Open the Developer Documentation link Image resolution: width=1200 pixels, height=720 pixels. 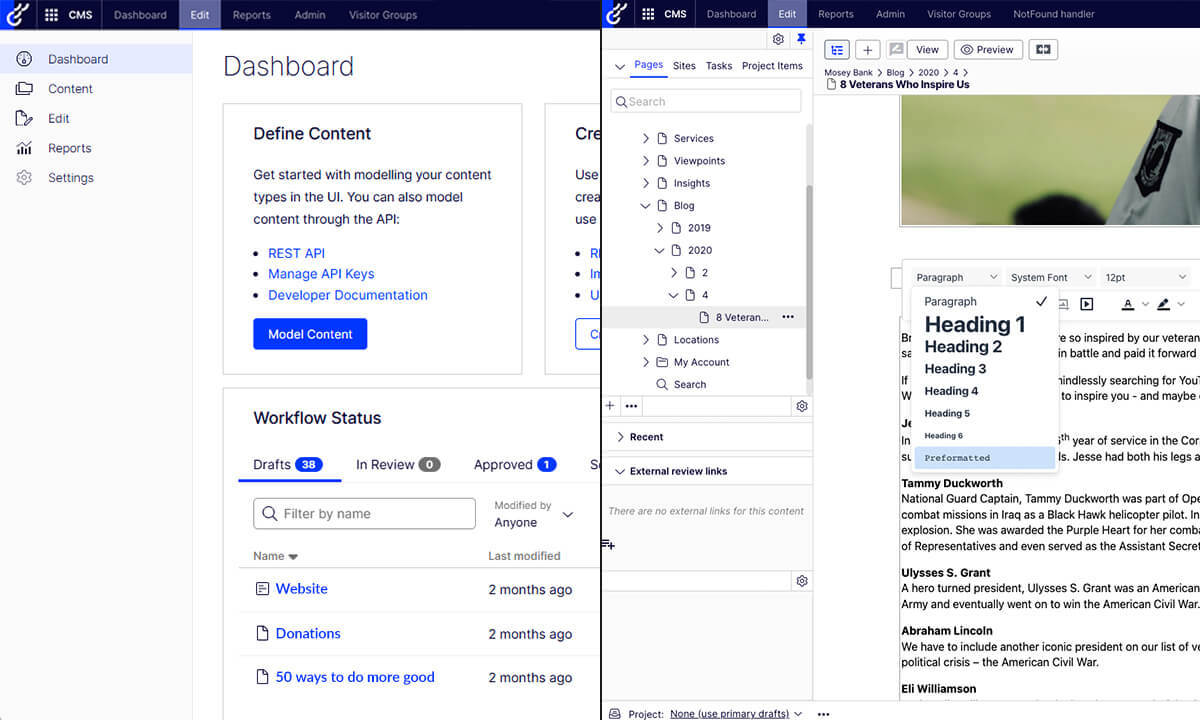tap(348, 295)
